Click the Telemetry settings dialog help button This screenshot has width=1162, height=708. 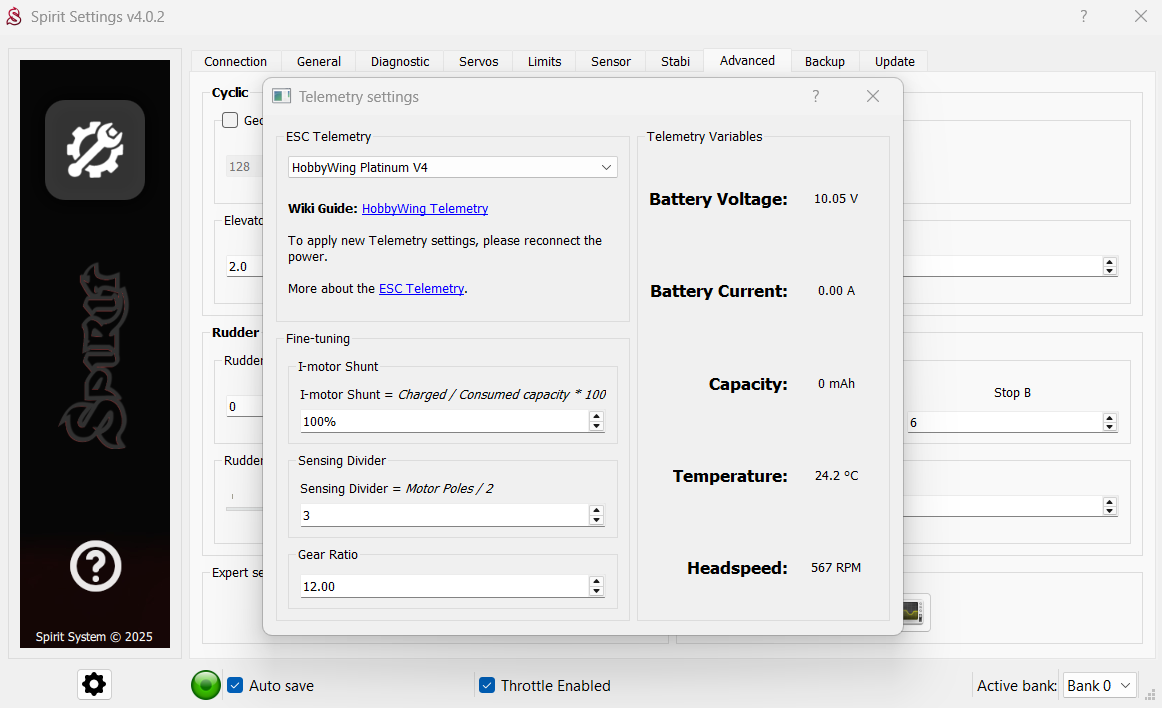pyautogui.click(x=815, y=96)
